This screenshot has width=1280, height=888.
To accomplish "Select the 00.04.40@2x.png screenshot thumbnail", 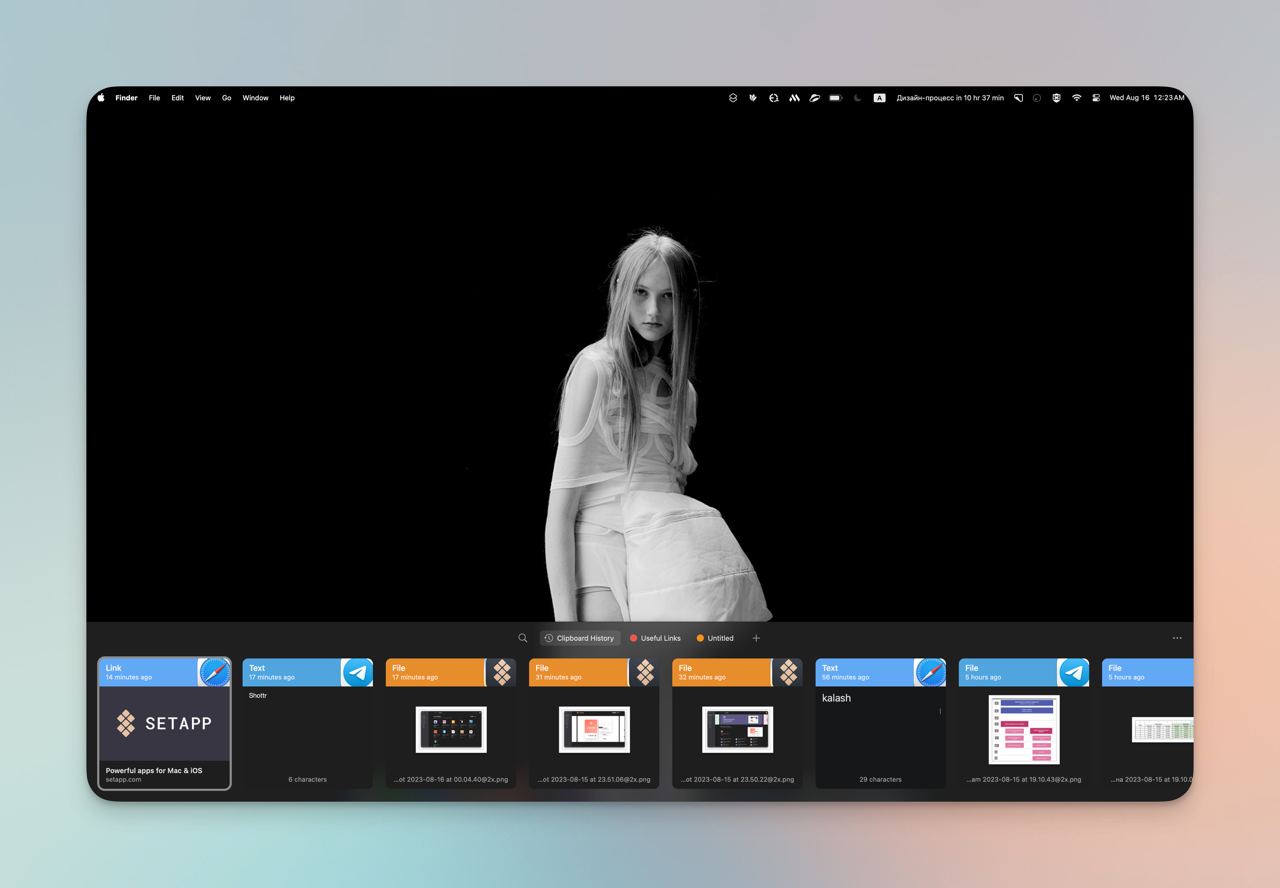I will (x=451, y=729).
